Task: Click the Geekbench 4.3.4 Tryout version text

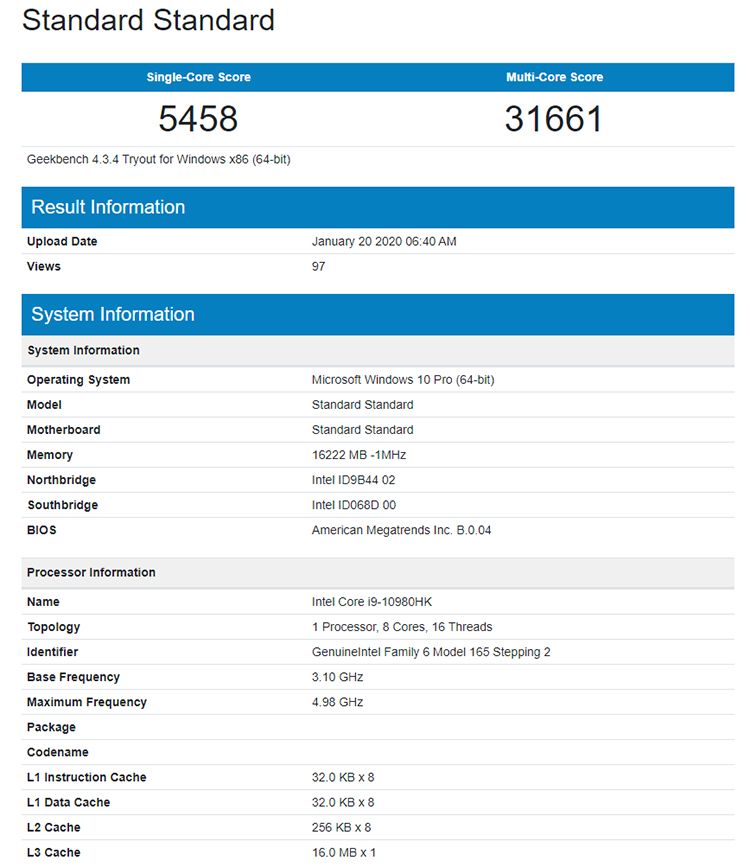Action: pyautogui.click(x=159, y=159)
